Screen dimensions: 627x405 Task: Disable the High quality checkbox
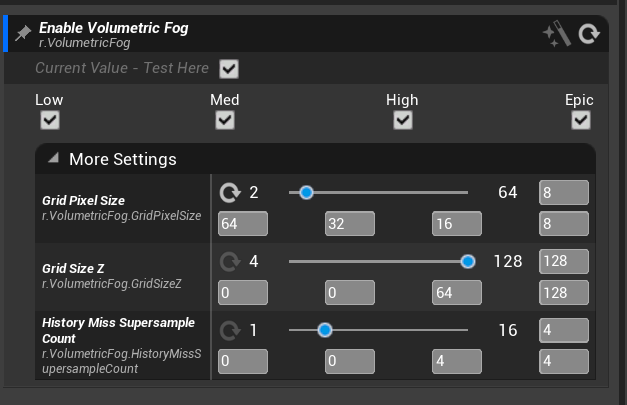pos(403,120)
